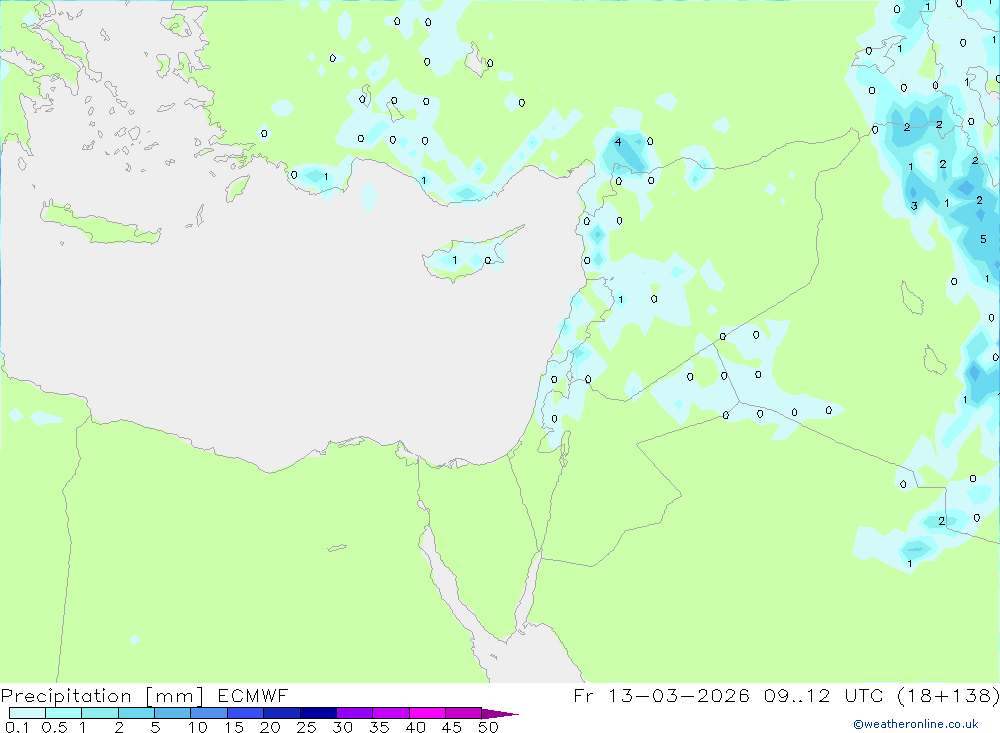This screenshot has width=1000, height=733.
Task: Click the 'Fr 13-03-2026' forecast date
Action: point(661,695)
